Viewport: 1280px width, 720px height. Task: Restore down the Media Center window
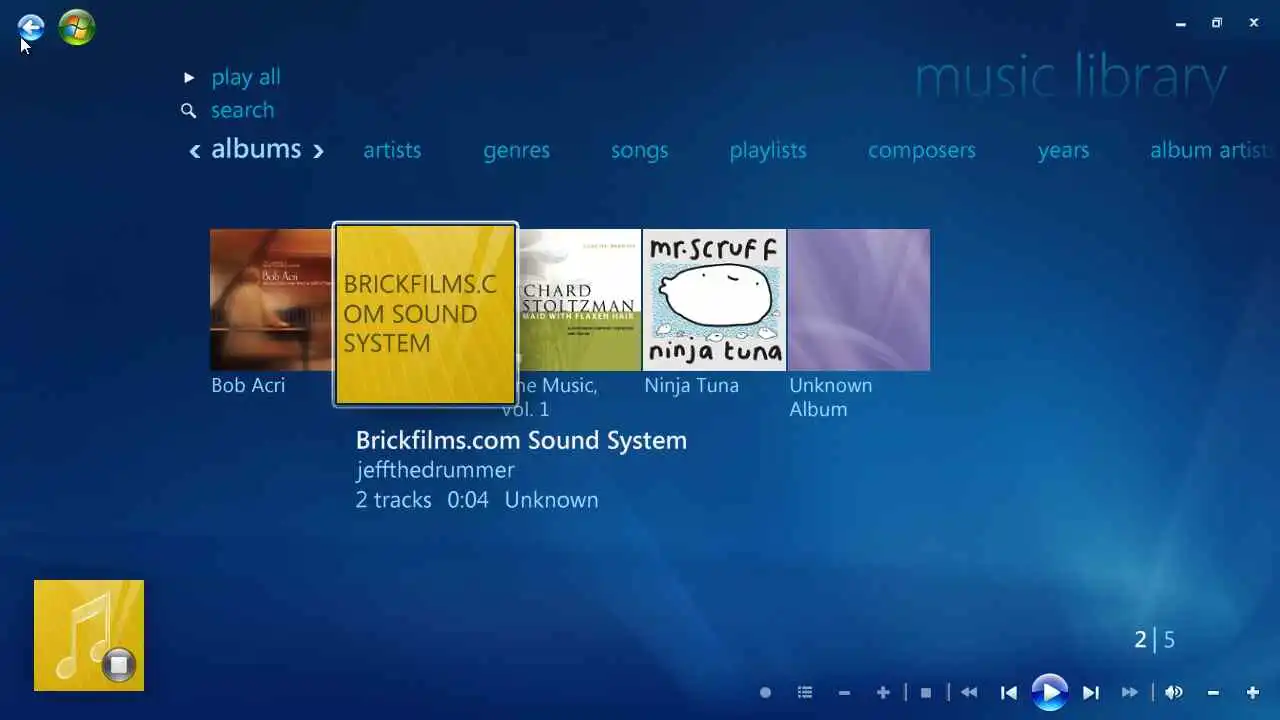pos(1217,23)
